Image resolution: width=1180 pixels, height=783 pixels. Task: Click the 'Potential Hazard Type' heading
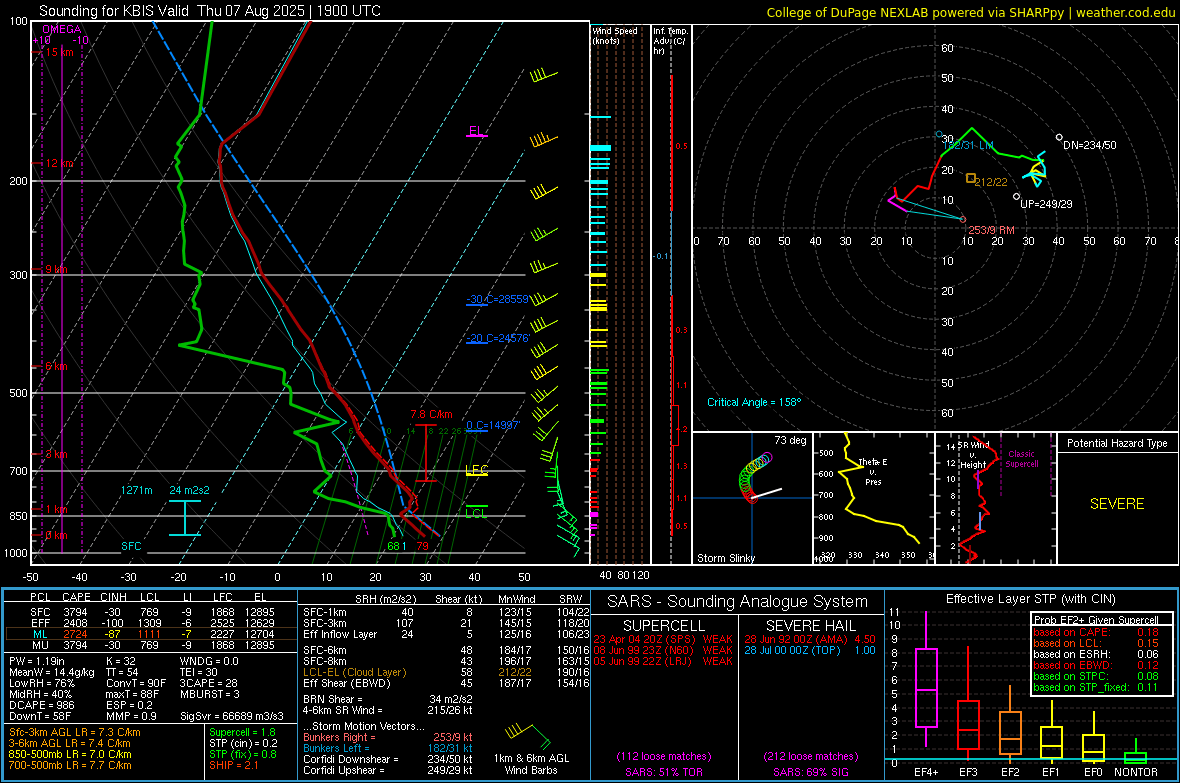tap(1117, 443)
